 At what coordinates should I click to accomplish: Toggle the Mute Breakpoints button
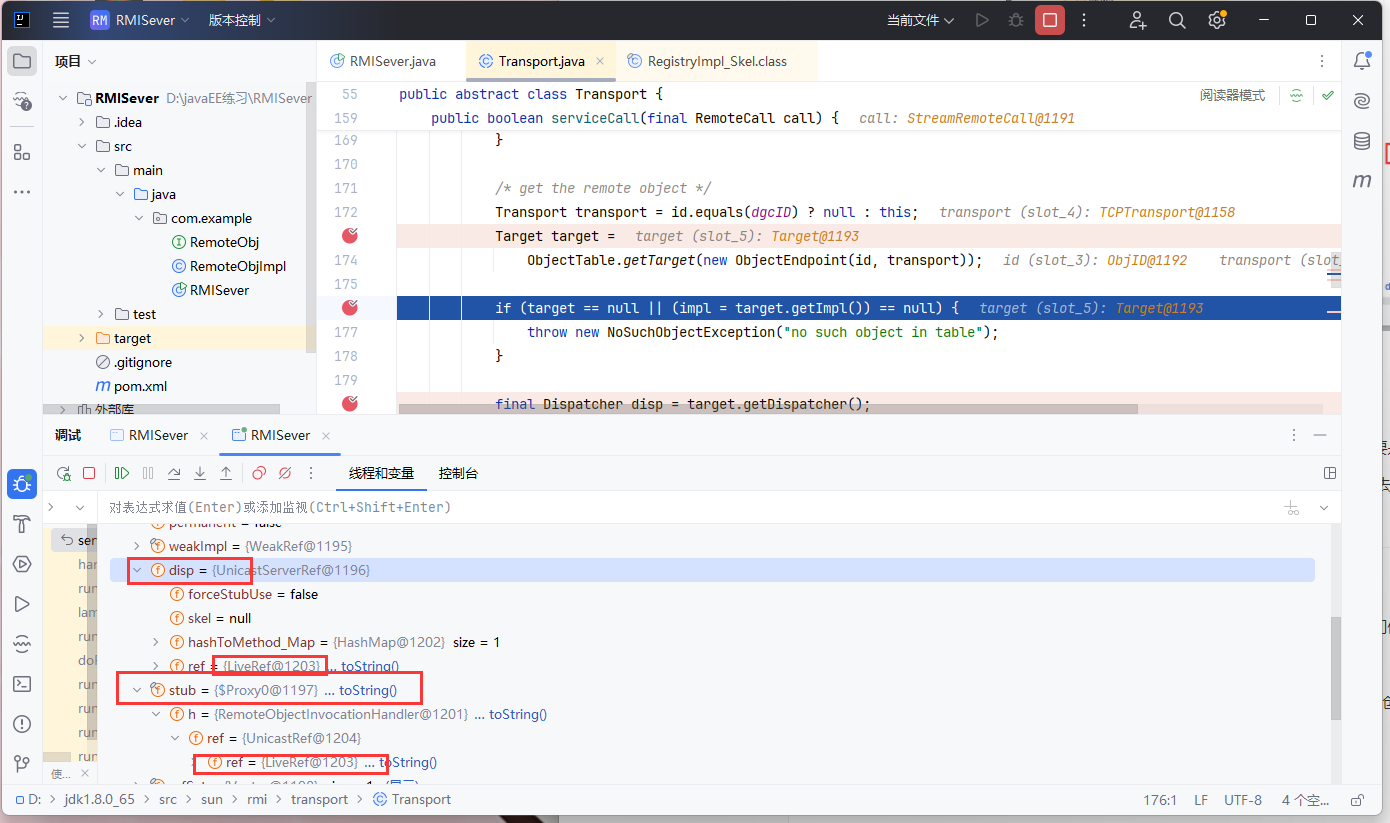pyautogui.click(x=285, y=473)
